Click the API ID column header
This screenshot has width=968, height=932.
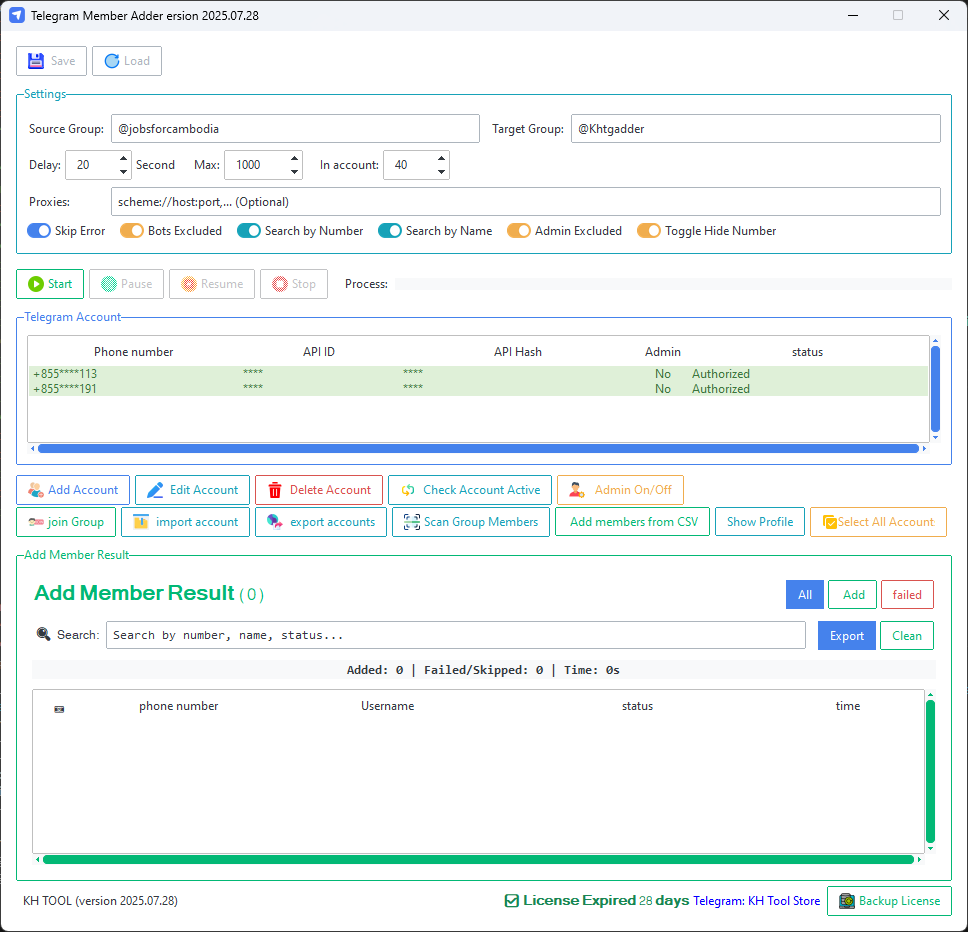point(319,352)
